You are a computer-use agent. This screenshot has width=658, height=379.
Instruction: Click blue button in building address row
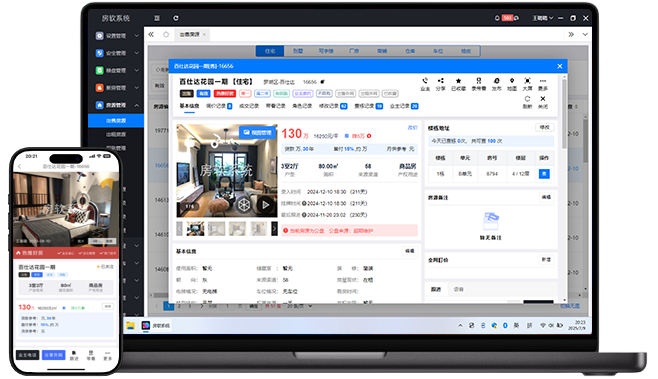pos(544,173)
